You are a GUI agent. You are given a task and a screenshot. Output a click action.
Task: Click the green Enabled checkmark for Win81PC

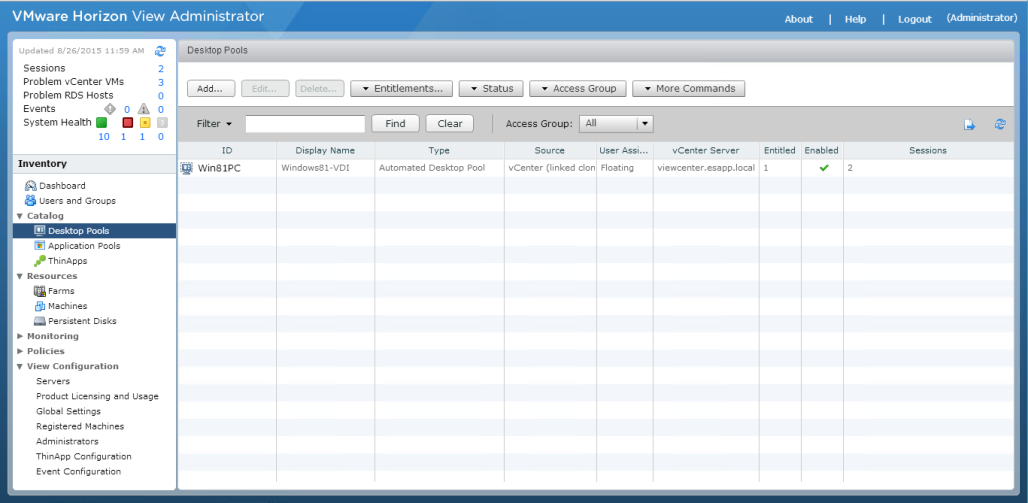[824, 168]
